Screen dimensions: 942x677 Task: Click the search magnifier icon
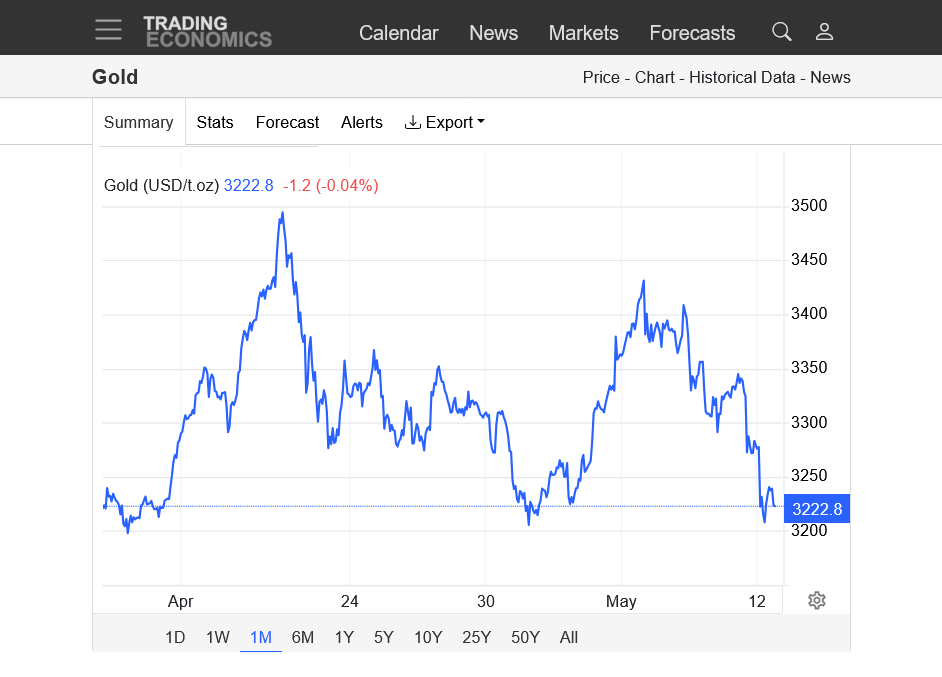point(781,32)
